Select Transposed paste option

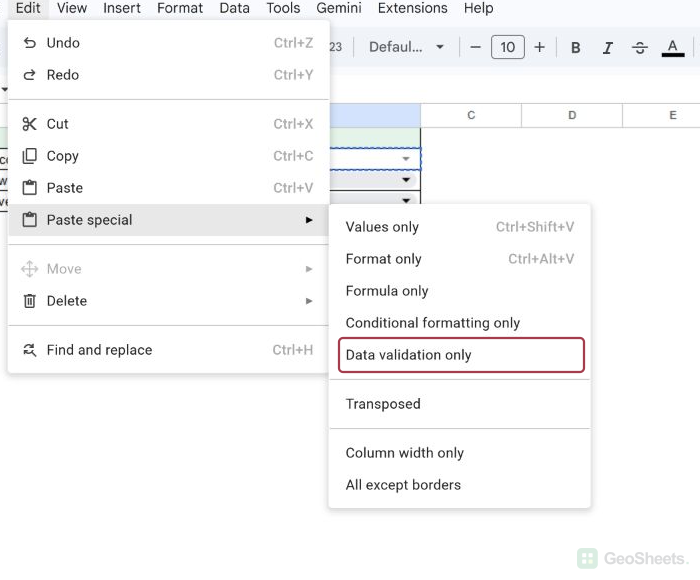[460, 404]
